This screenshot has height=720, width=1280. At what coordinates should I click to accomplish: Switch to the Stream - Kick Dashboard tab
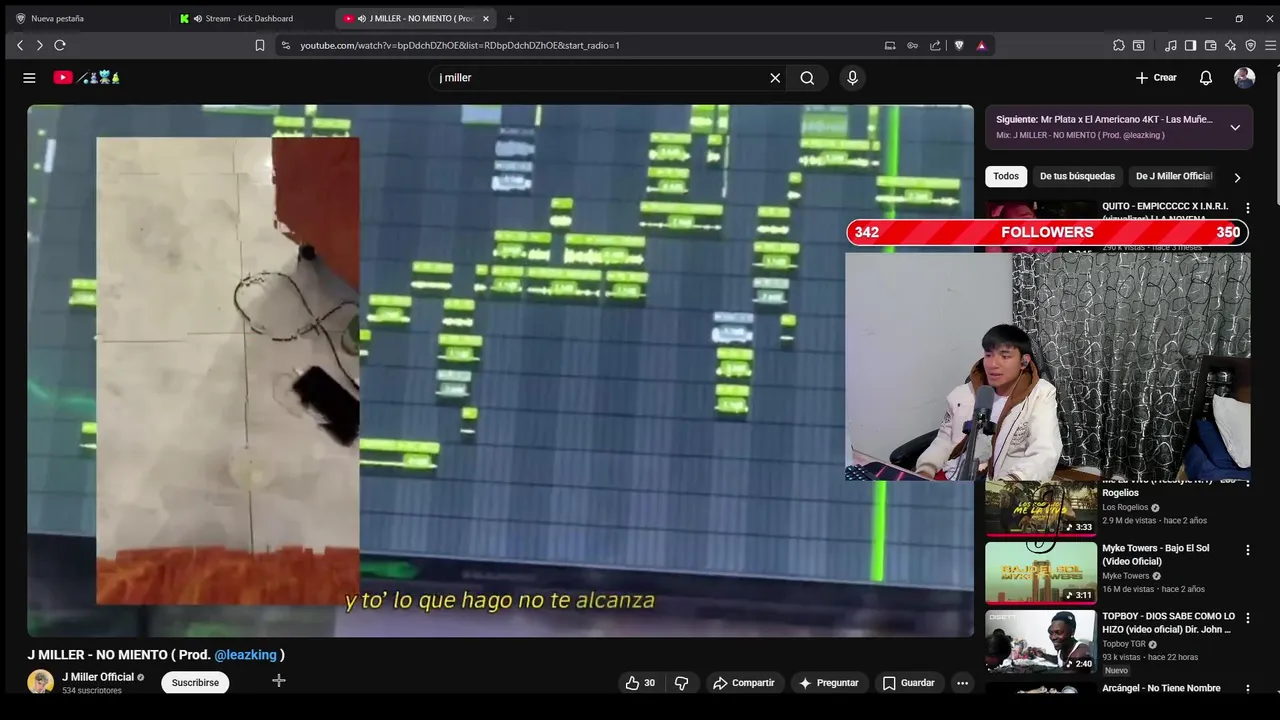pyautogui.click(x=250, y=18)
